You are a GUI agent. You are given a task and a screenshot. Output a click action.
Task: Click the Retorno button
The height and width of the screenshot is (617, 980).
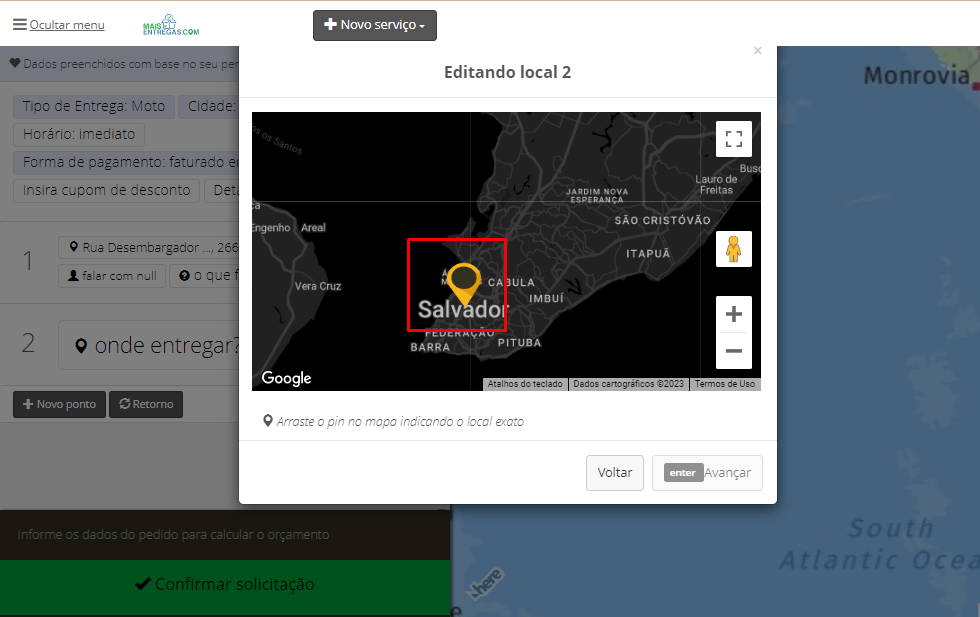click(x=146, y=404)
